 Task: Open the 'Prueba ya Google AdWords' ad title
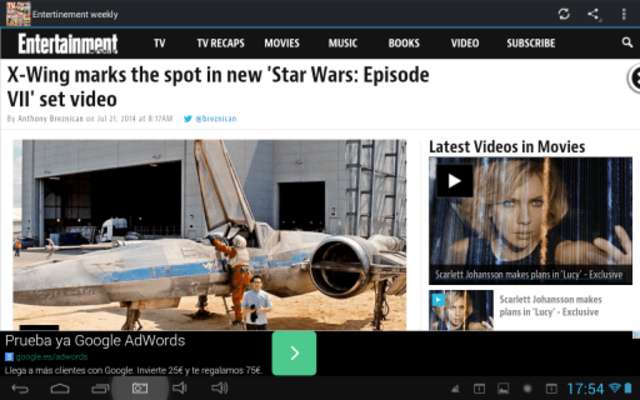point(95,341)
